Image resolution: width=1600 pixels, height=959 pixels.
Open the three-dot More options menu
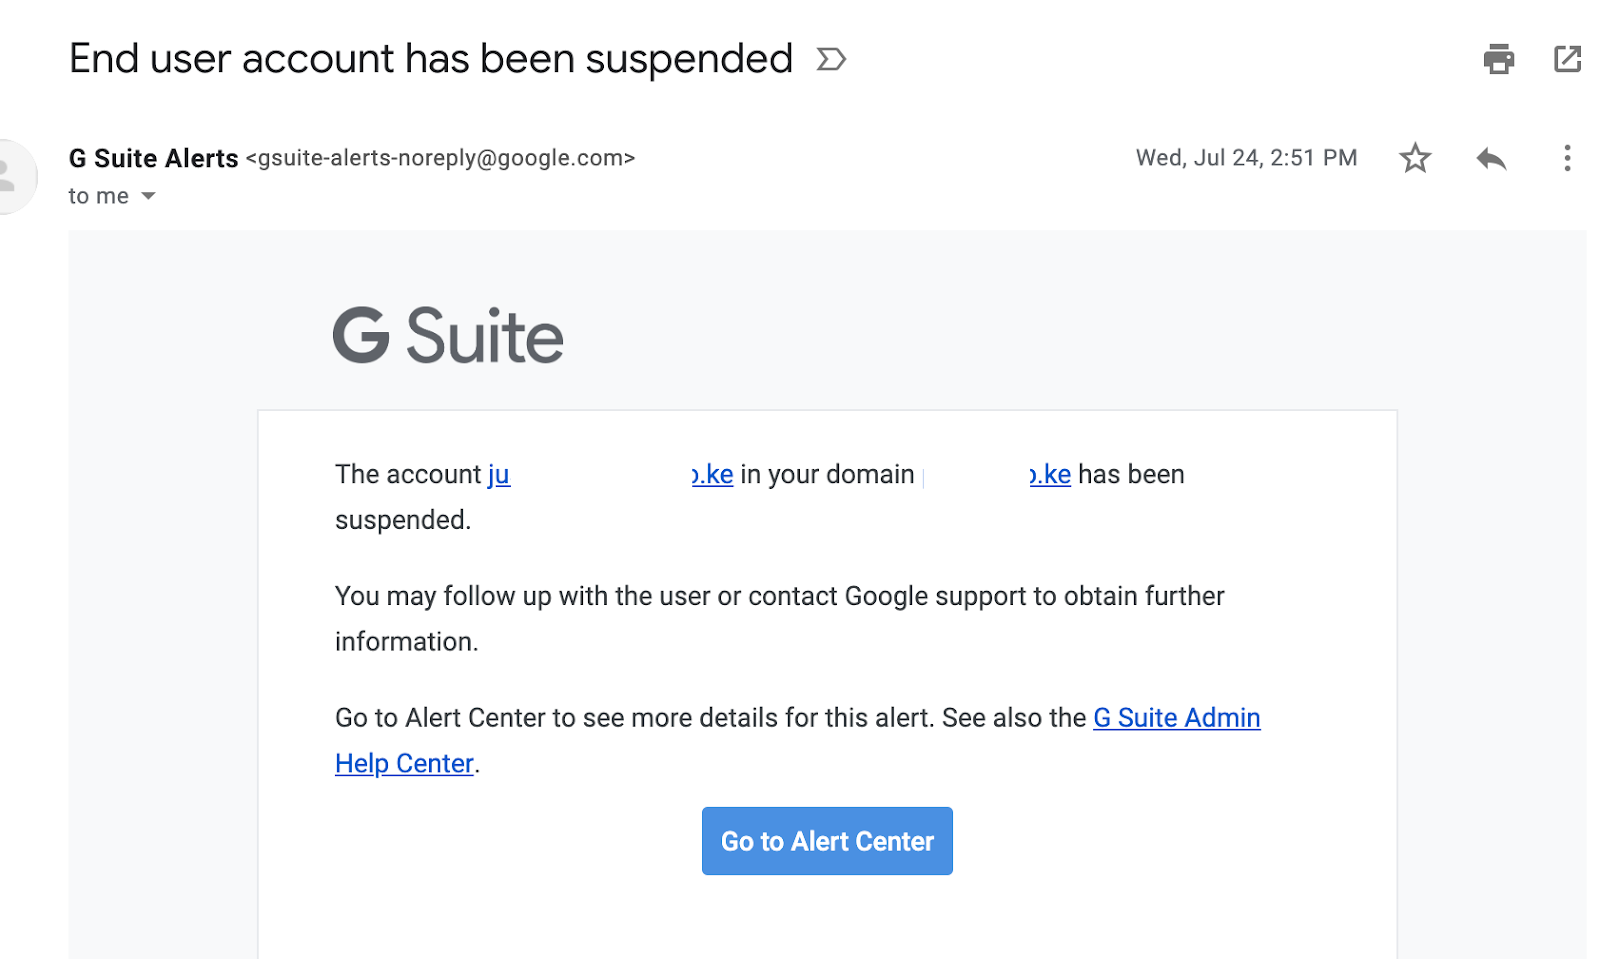coord(1566,158)
